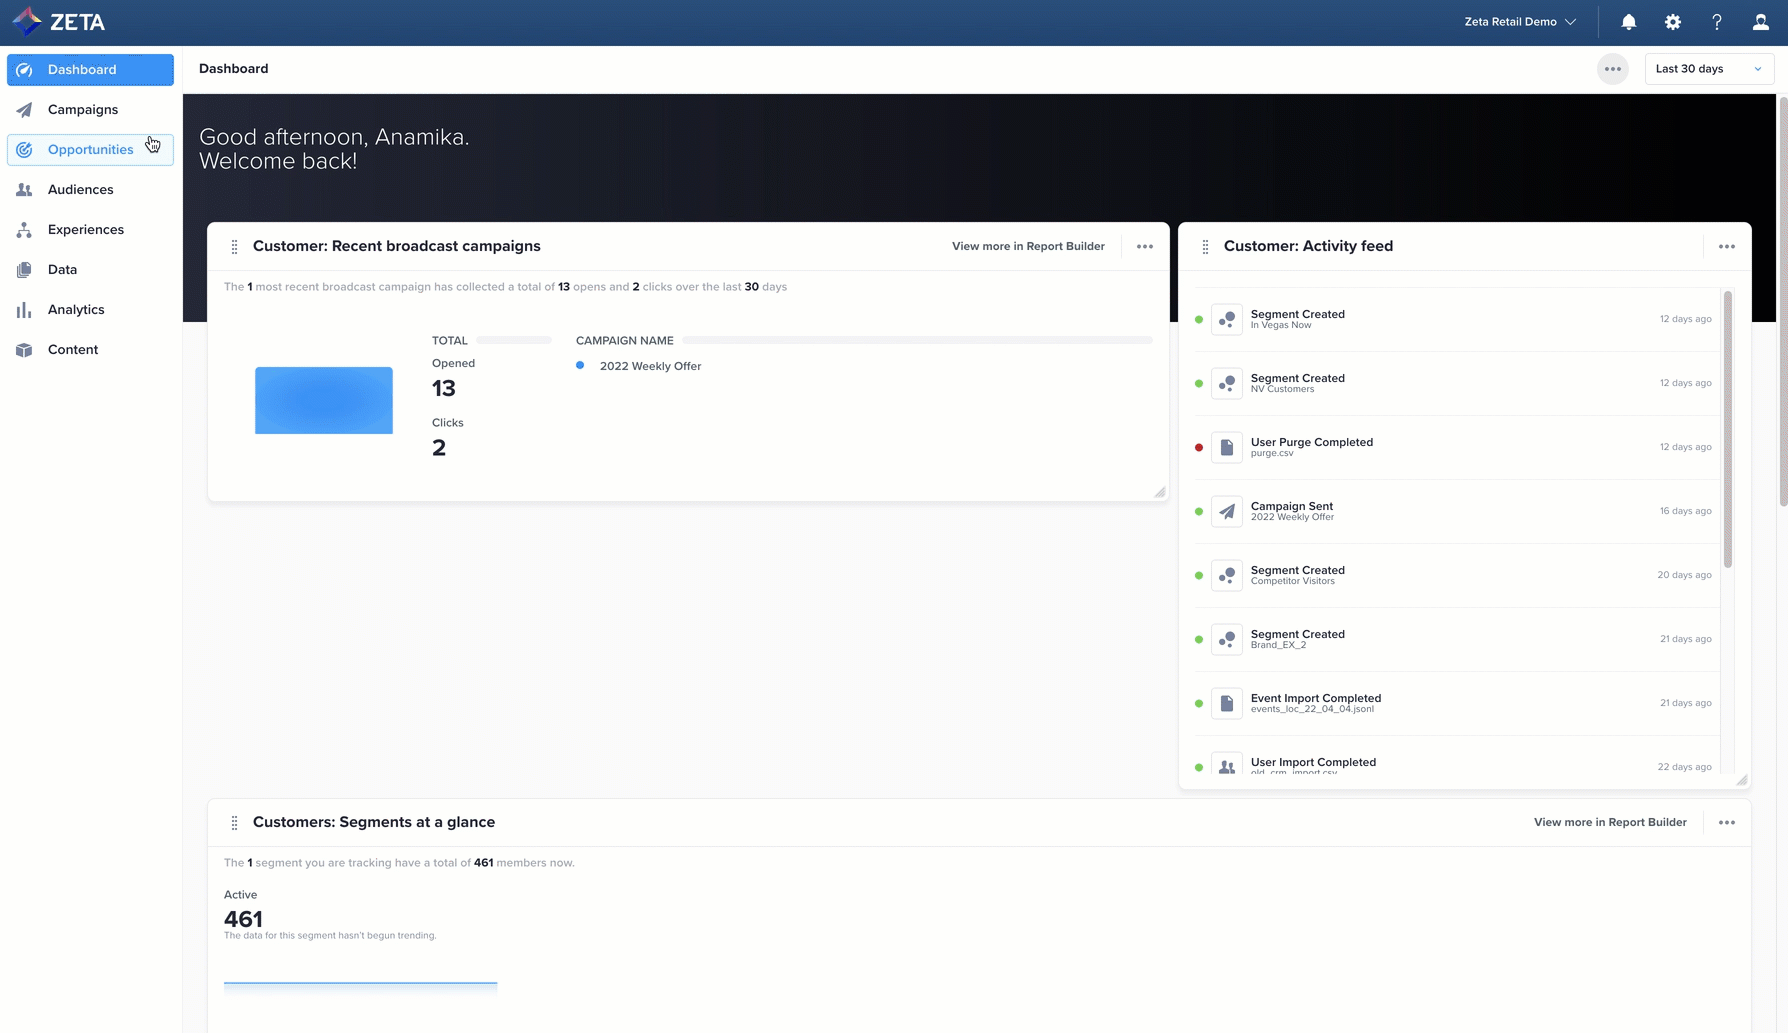Click Segment Created NV Customers entry
Image resolution: width=1788 pixels, height=1033 pixels.
(x=1455, y=383)
